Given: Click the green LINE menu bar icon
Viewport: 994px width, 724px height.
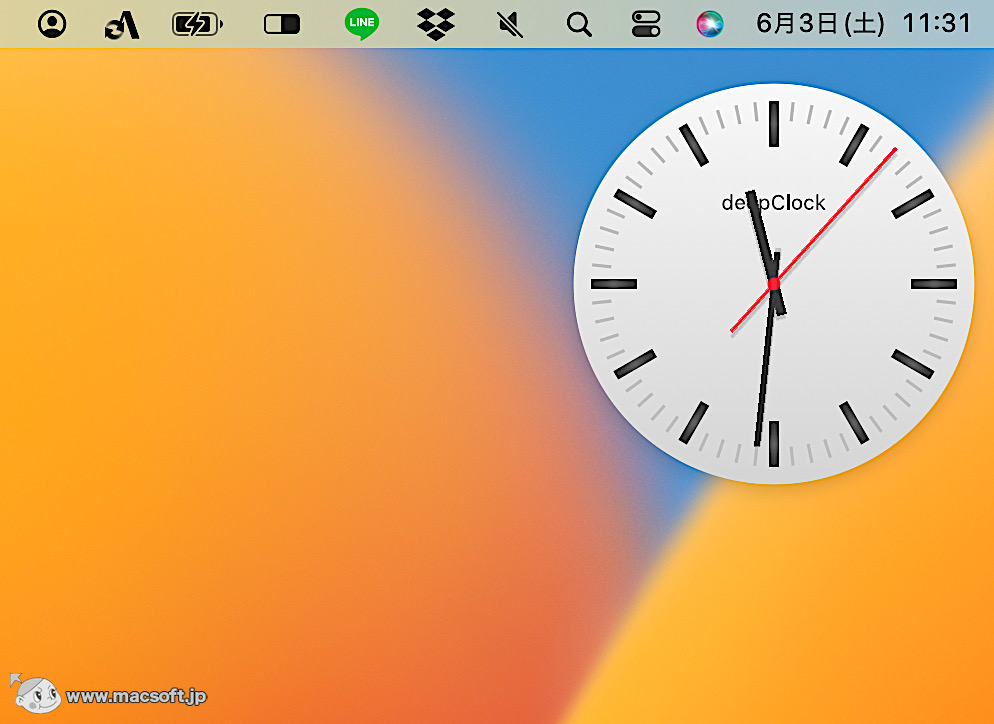Looking at the screenshot, I should pyautogui.click(x=360, y=24).
